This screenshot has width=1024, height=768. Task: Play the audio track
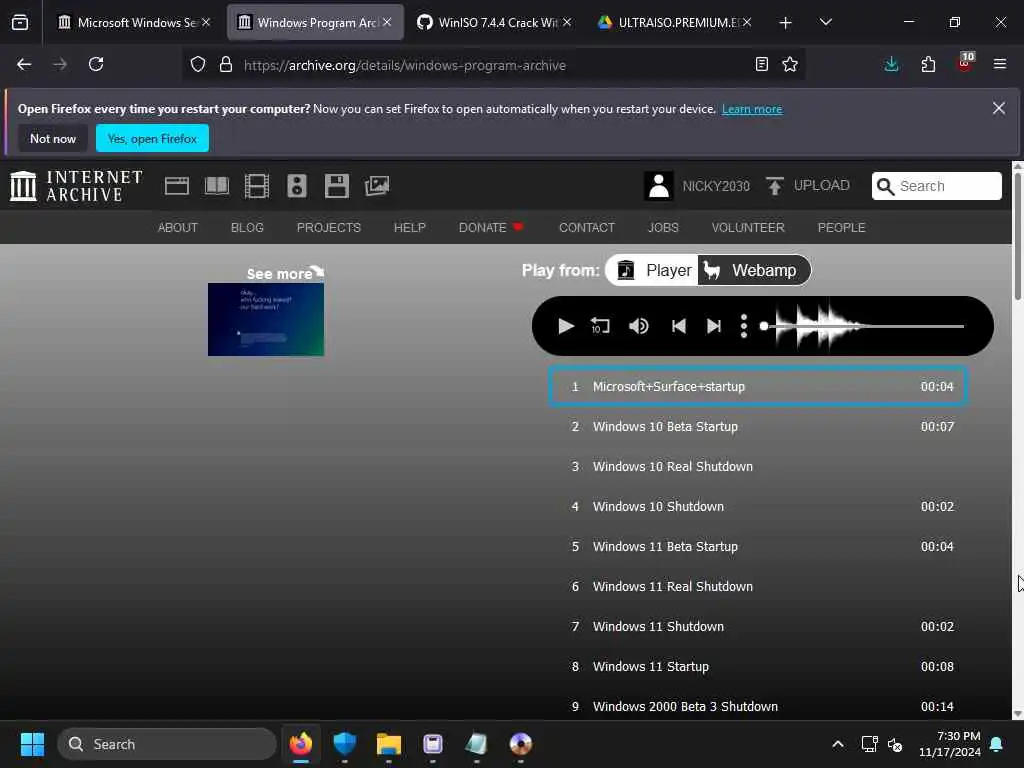(566, 326)
